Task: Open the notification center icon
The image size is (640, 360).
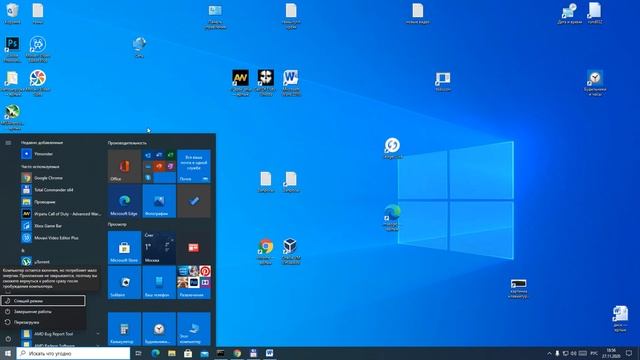Action: (629, 353)
